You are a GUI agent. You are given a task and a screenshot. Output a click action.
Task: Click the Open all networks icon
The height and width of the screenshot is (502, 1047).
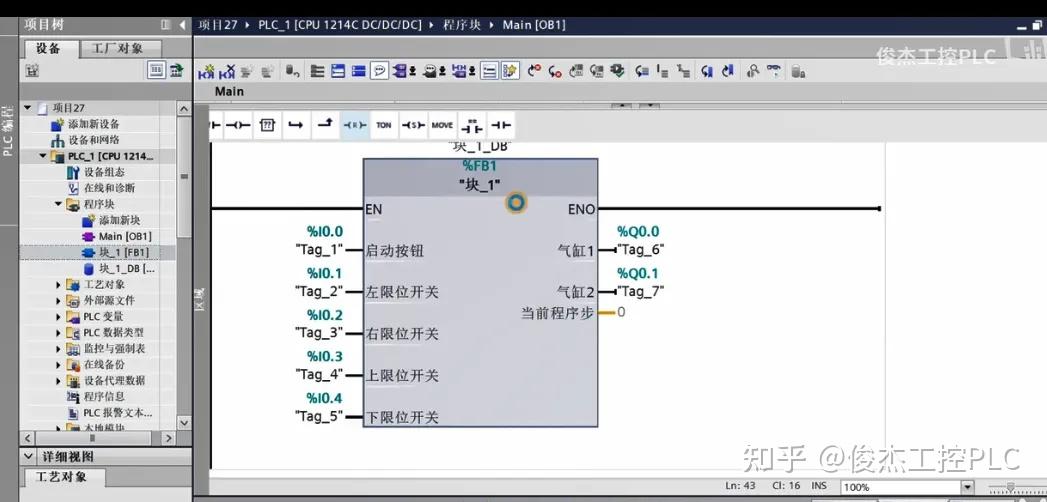click(339, 71)
